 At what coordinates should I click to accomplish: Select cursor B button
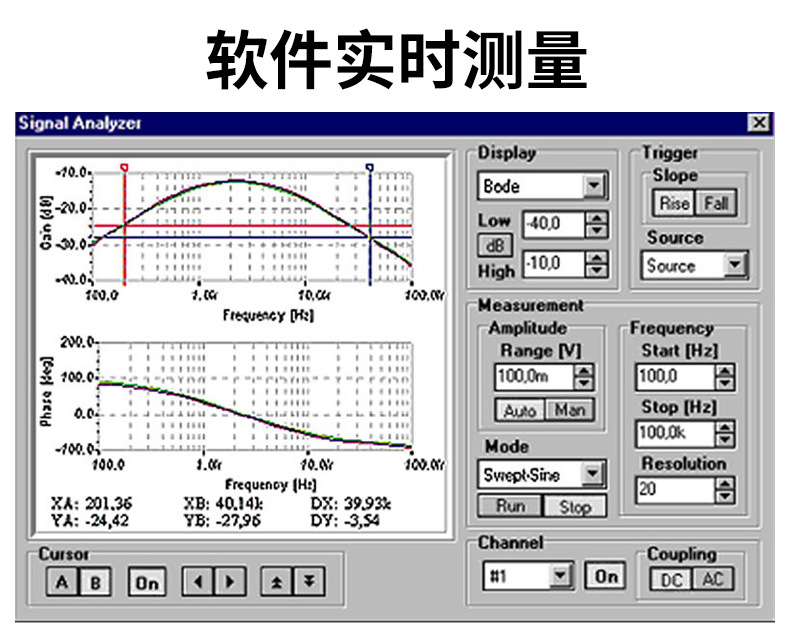coord(95,582)
